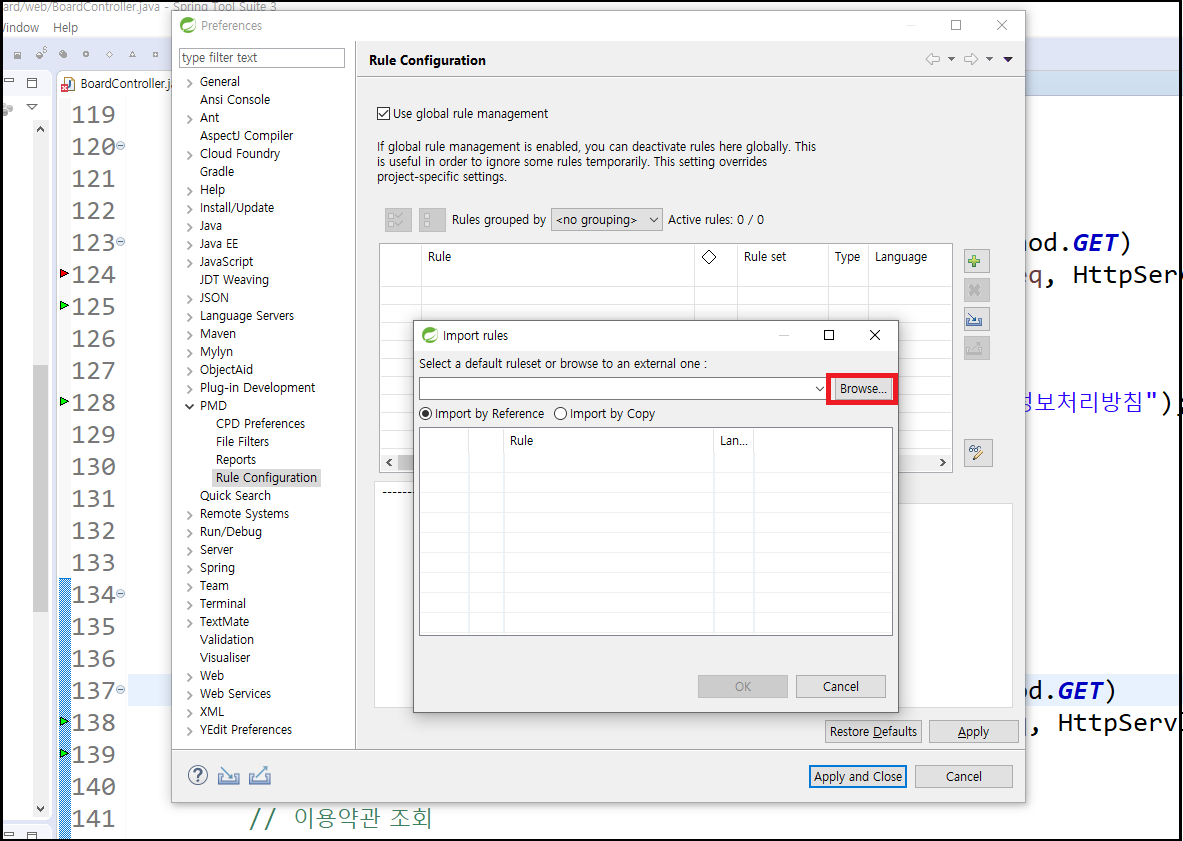This screenshot has height=841, width=1183.
Task: Select Gradle preference page
Action: click(x=217, y=172)
